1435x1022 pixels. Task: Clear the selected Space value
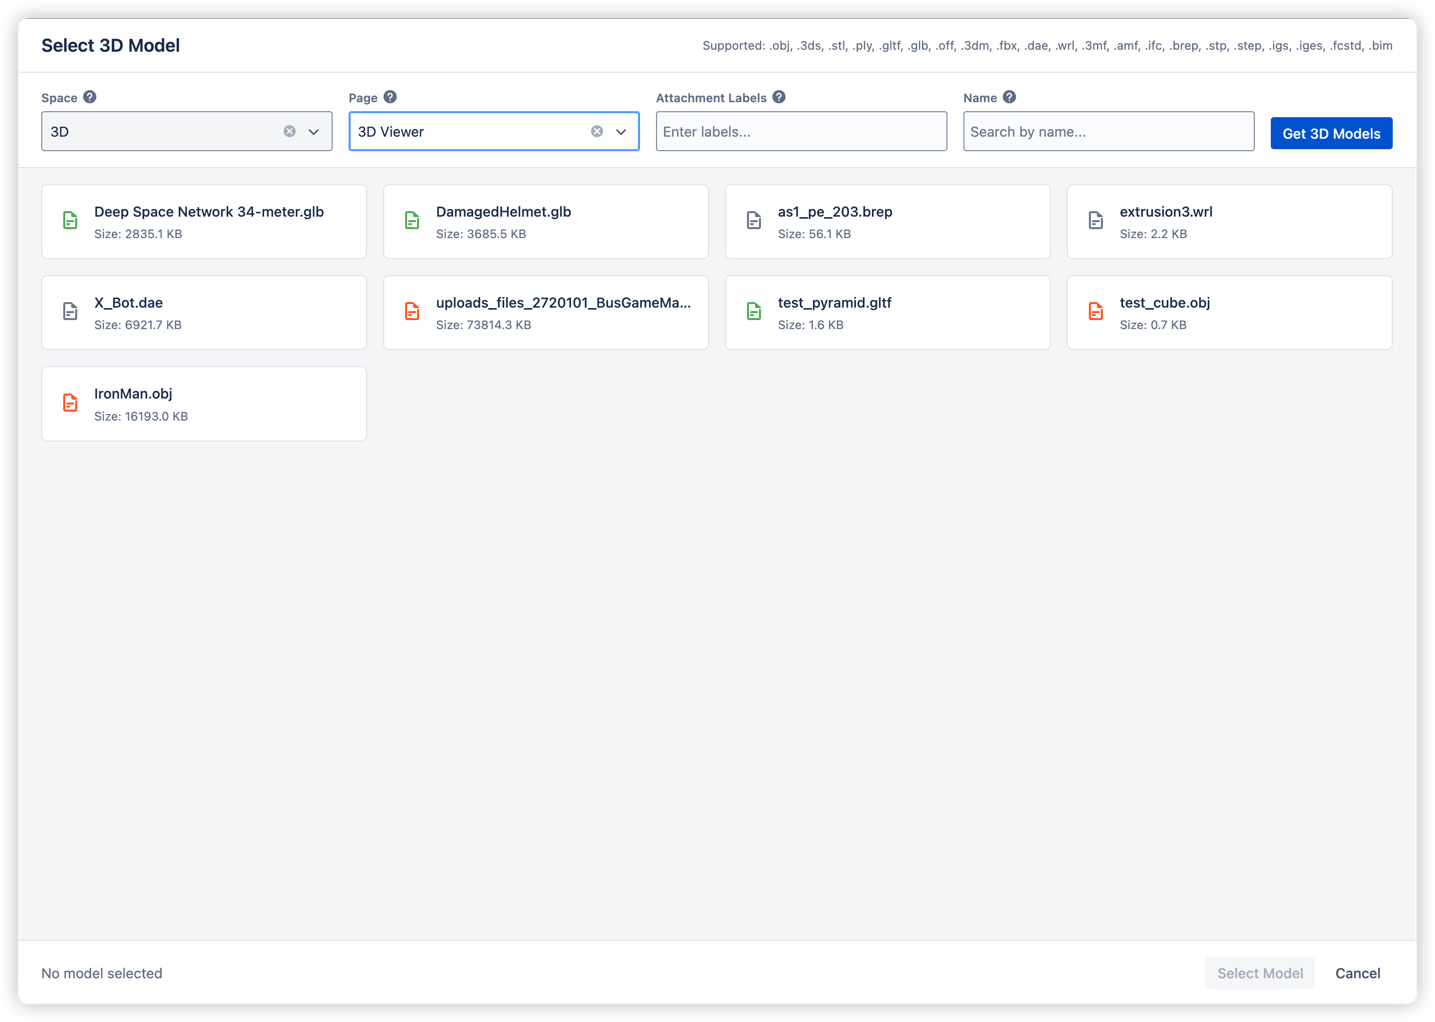click(x=289, y=130)
